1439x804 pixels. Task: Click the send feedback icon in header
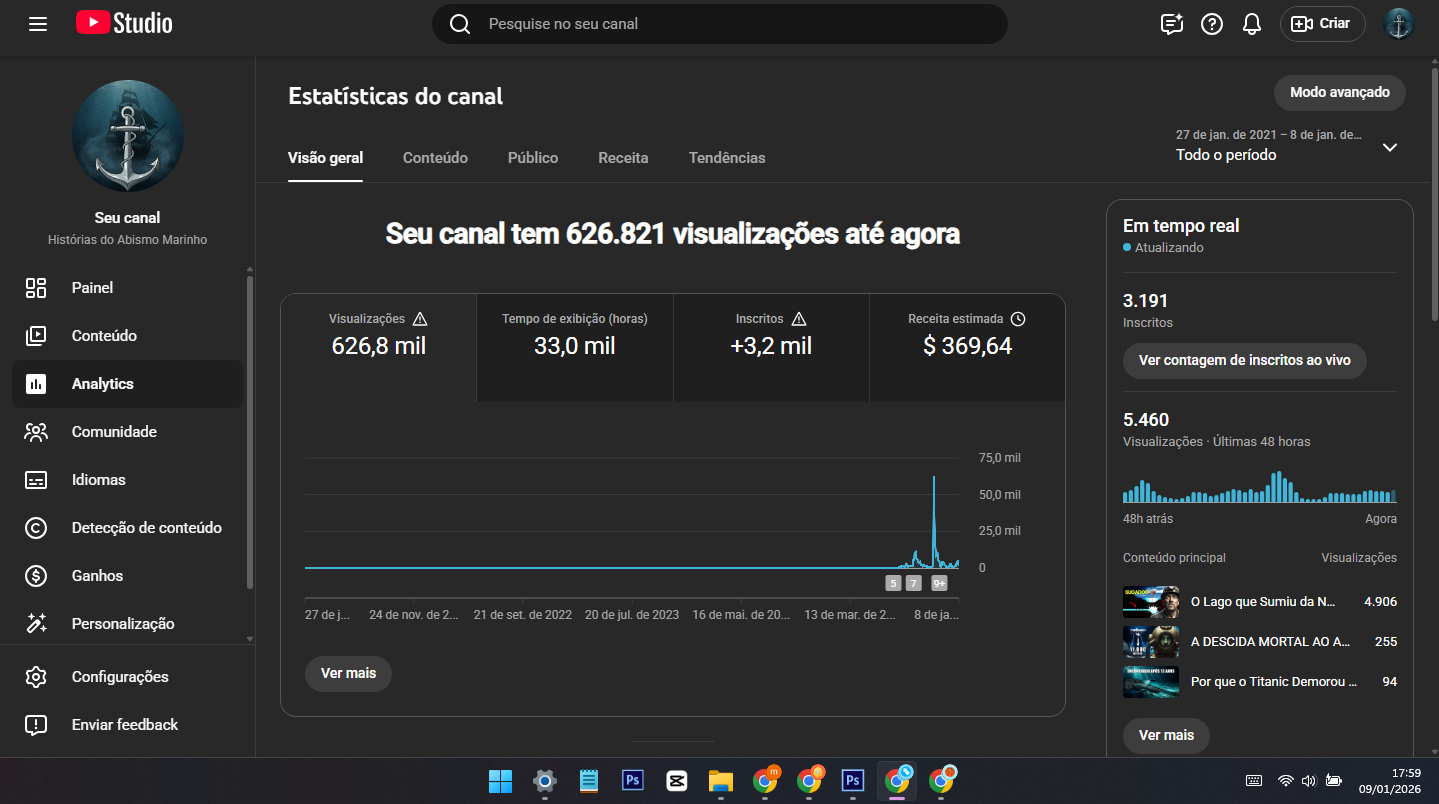click(1171, 24)
